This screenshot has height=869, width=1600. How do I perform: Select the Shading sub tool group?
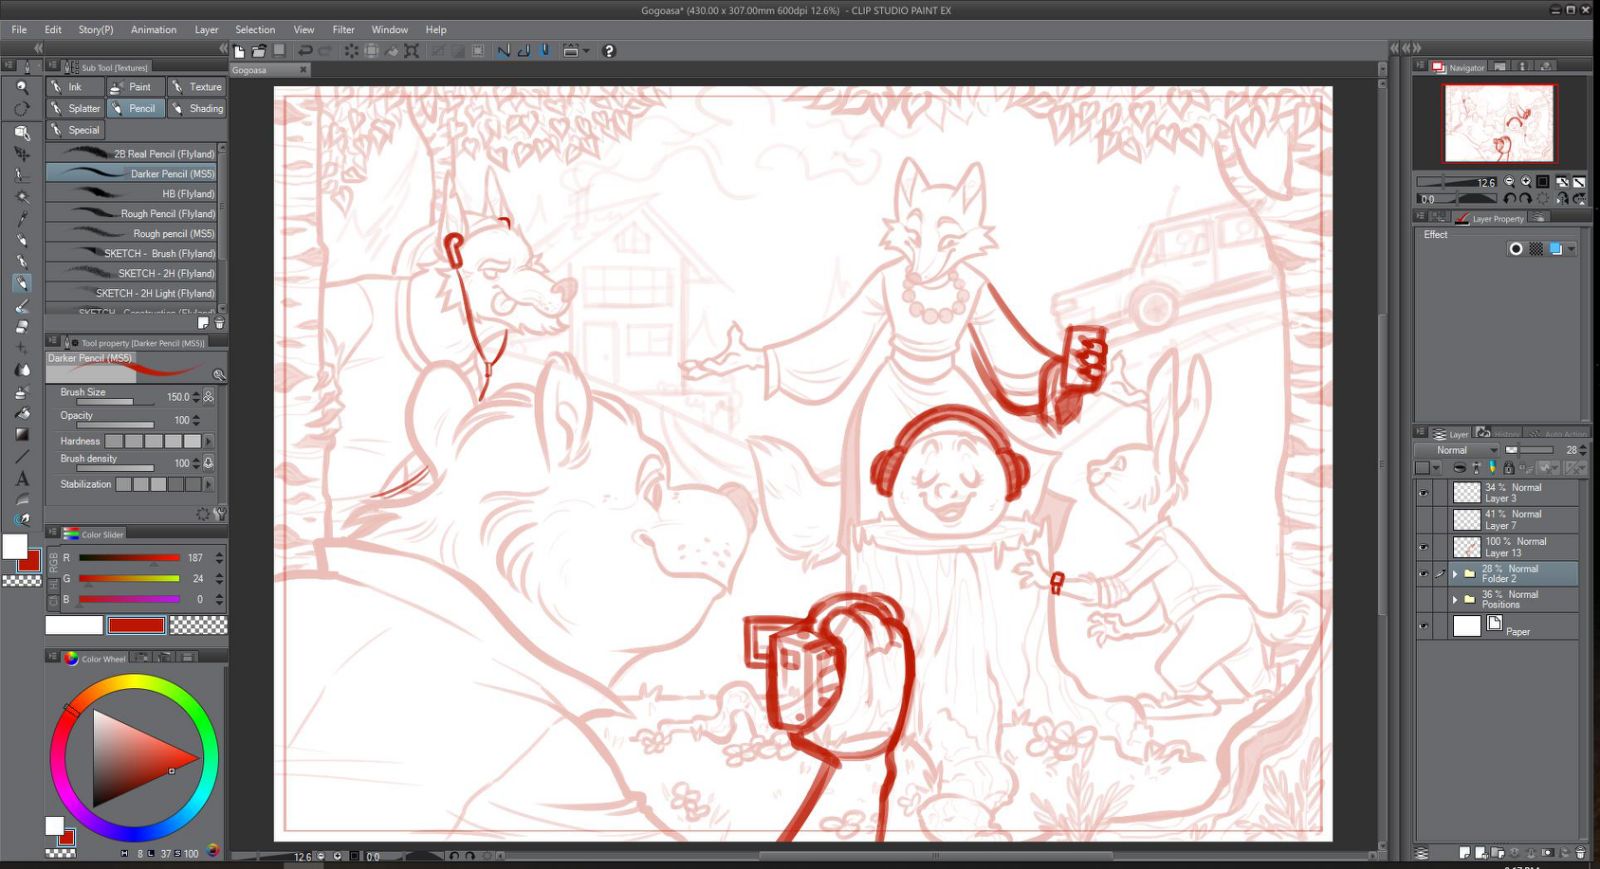(196, 109)
